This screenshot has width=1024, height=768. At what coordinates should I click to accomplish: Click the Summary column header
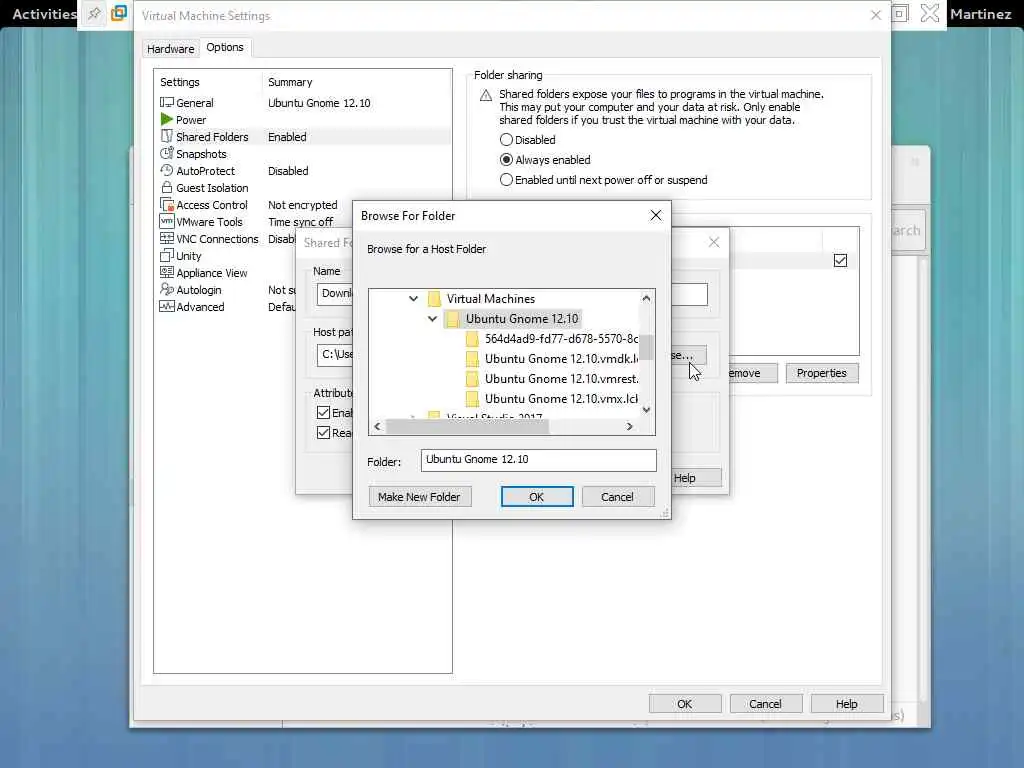(x=290, y=82)
